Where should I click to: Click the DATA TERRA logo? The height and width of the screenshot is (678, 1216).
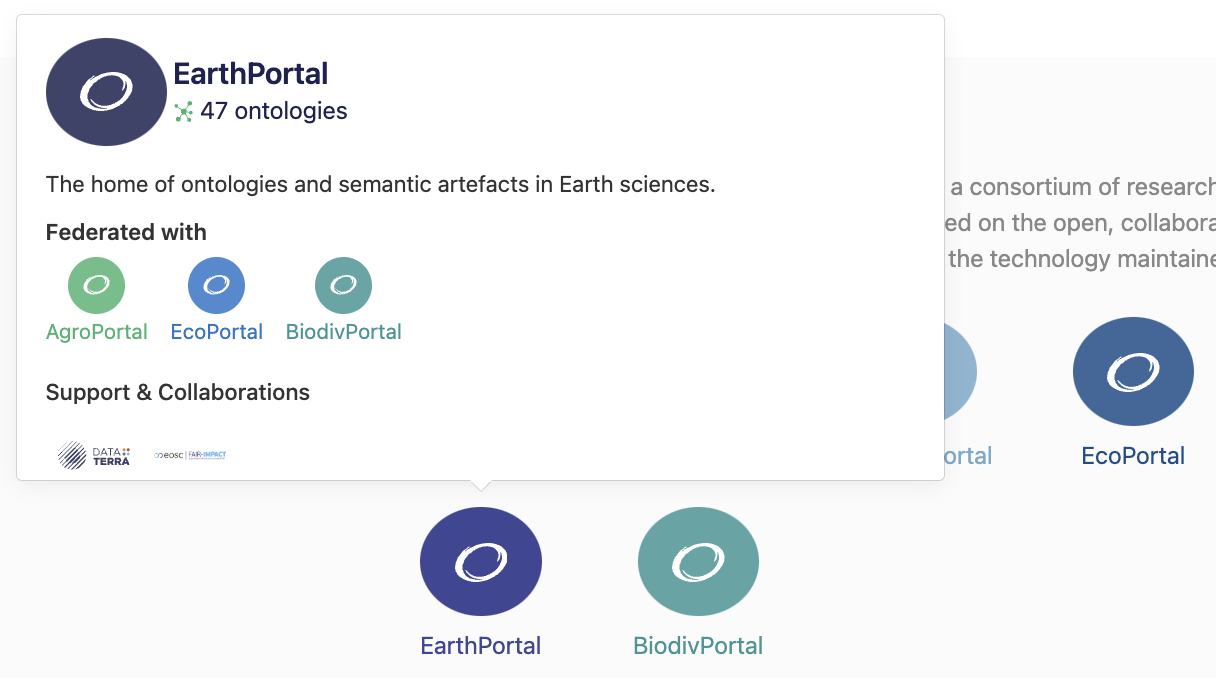coord(94,455)
